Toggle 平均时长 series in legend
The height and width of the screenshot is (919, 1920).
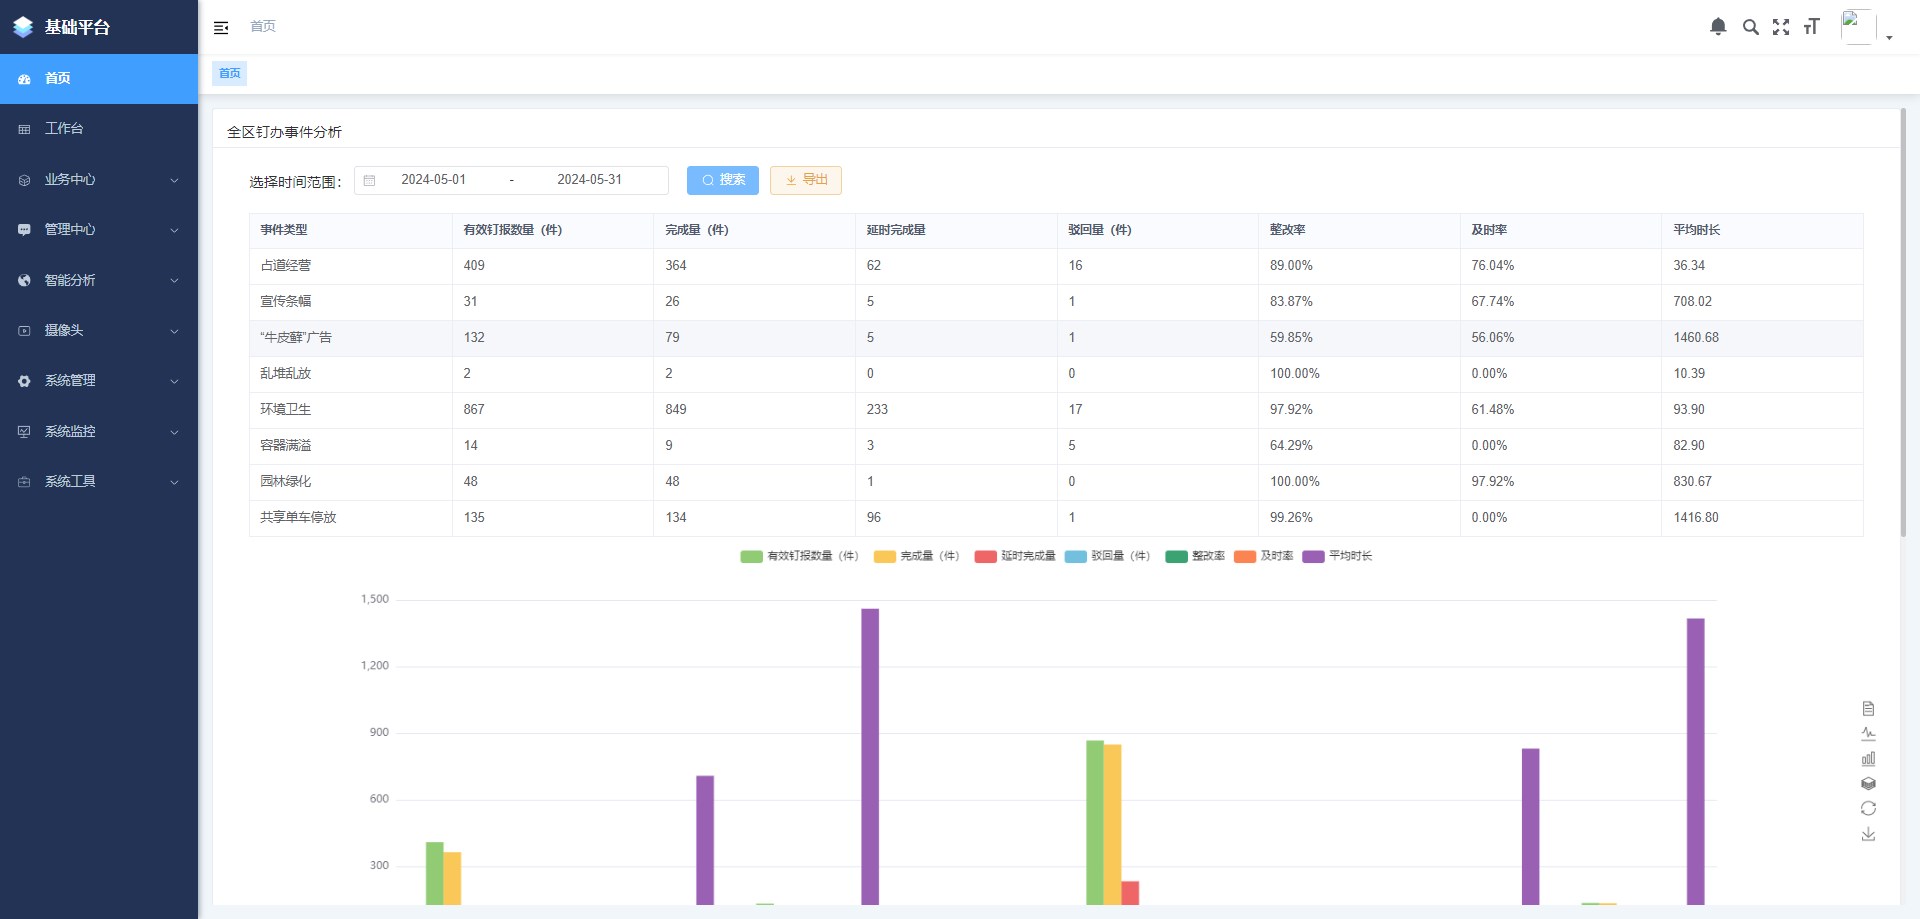pyautogui.click(x=1337, y=556)
